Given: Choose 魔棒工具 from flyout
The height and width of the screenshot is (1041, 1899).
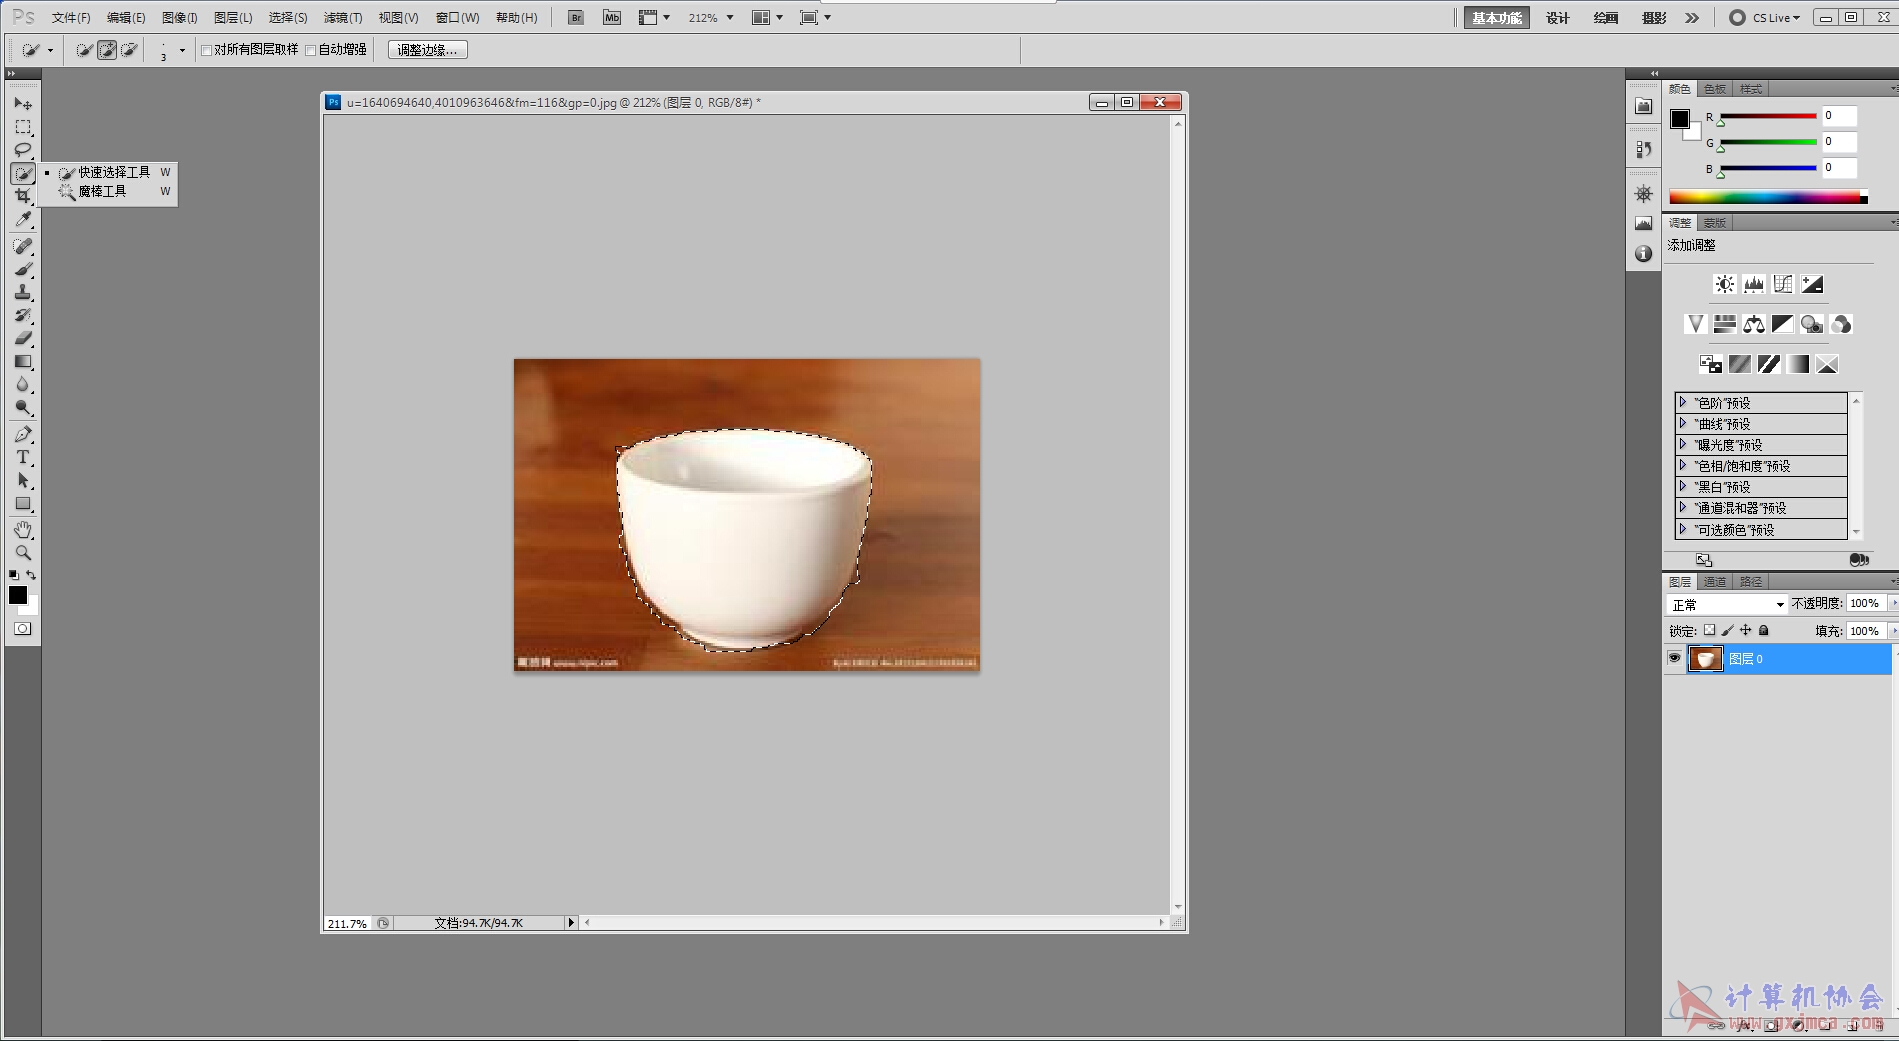Looking at the screenshot, I should 115,191.
